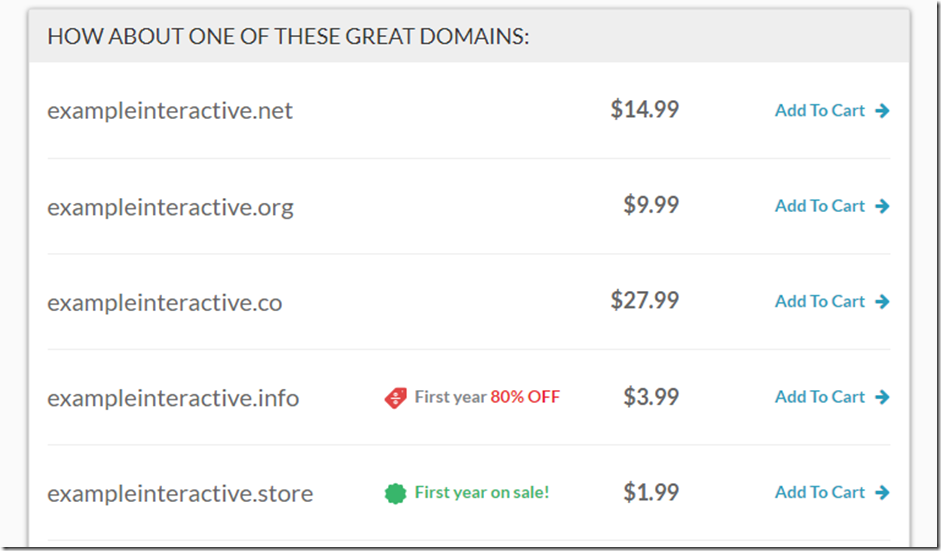Click arrow icon in exampleinteractive.co row

pyautogui.click(x=882, y=302)
